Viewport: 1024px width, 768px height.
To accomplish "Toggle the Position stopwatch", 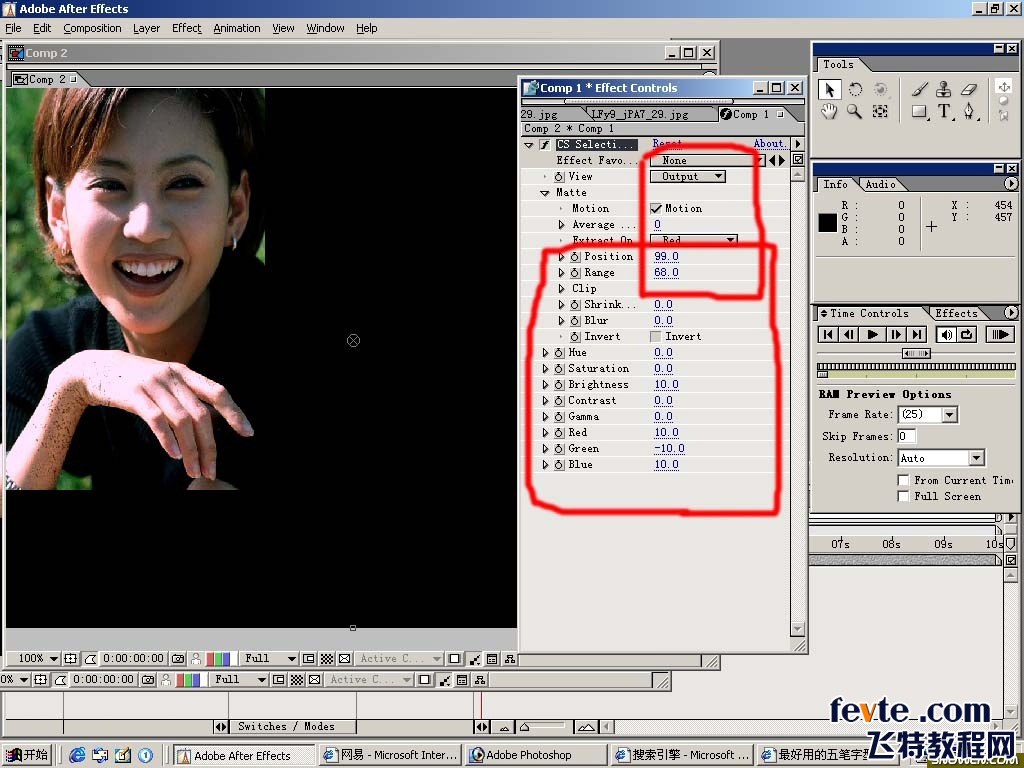I will tap(575, 257).
